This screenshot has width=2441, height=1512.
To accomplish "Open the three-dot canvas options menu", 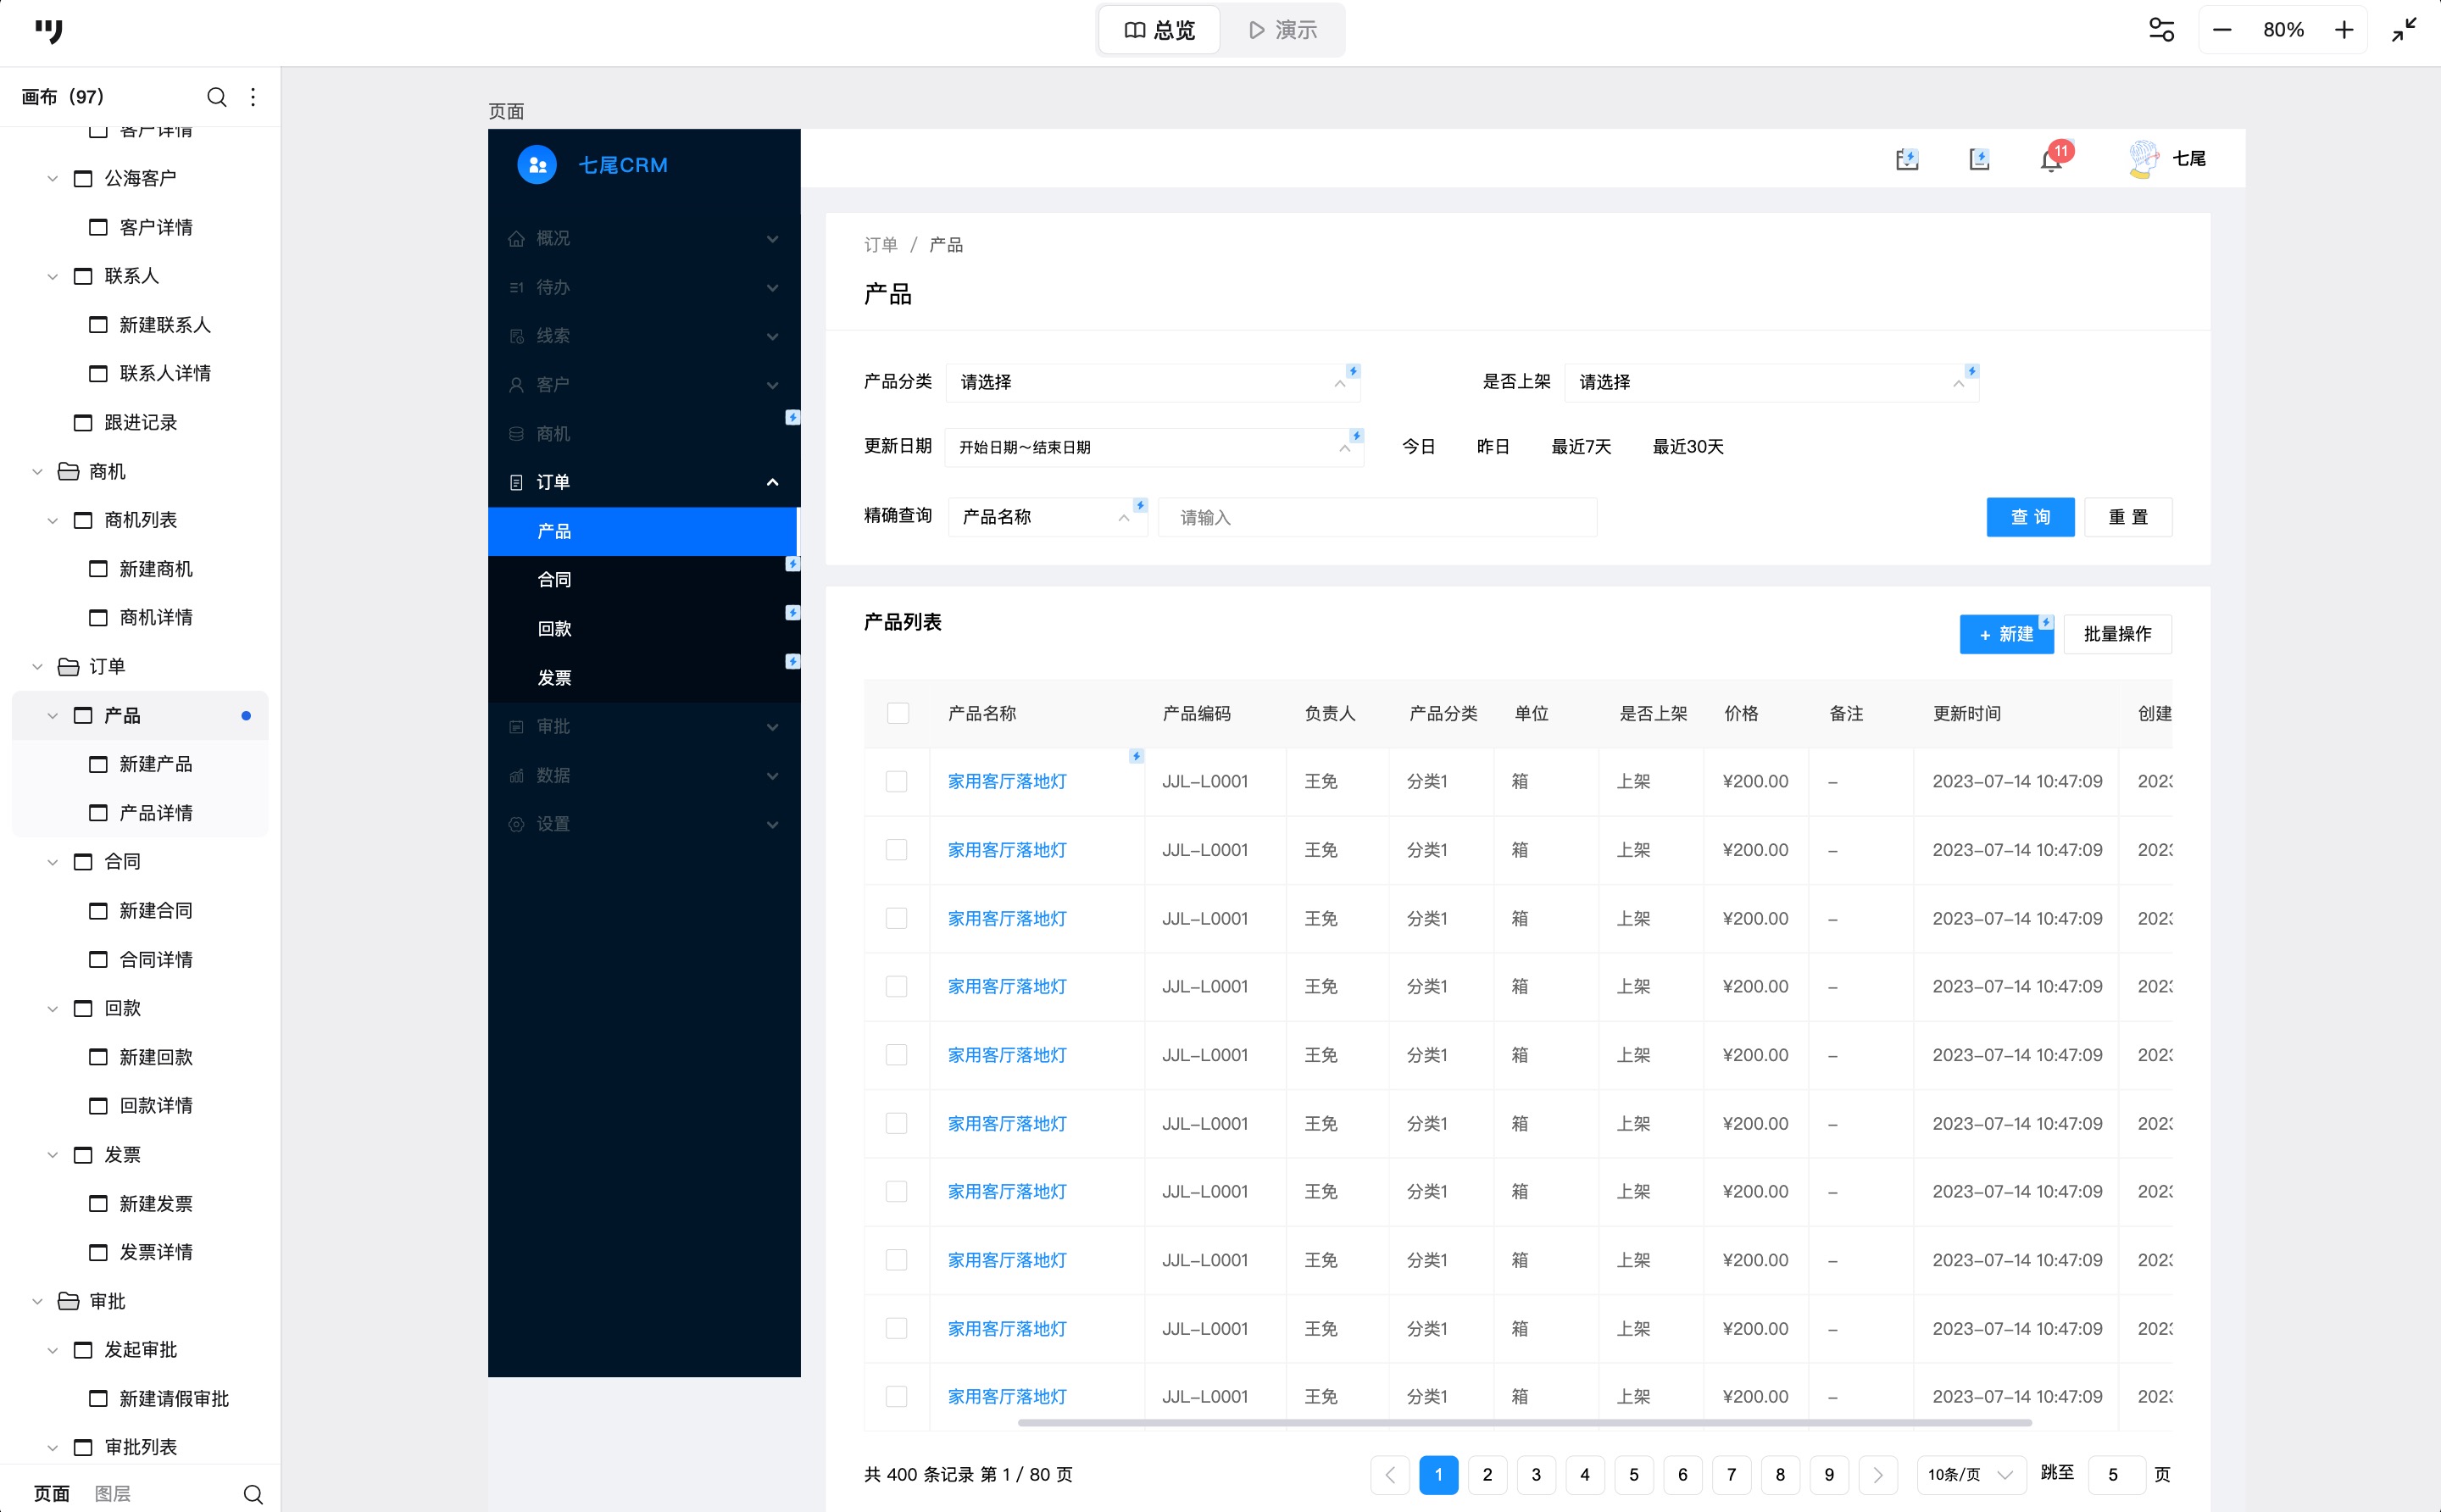I will click(x=253, y=97).
